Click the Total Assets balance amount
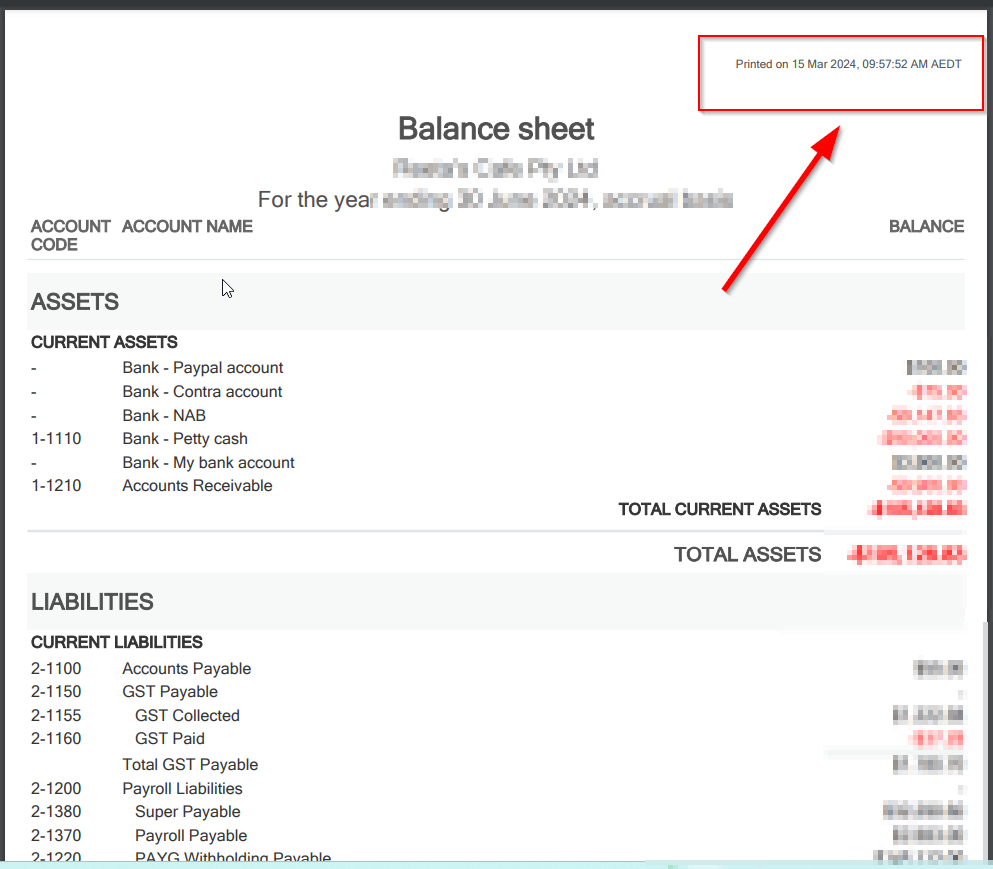This screenshot has height=869, width=993. click(907, 555)
